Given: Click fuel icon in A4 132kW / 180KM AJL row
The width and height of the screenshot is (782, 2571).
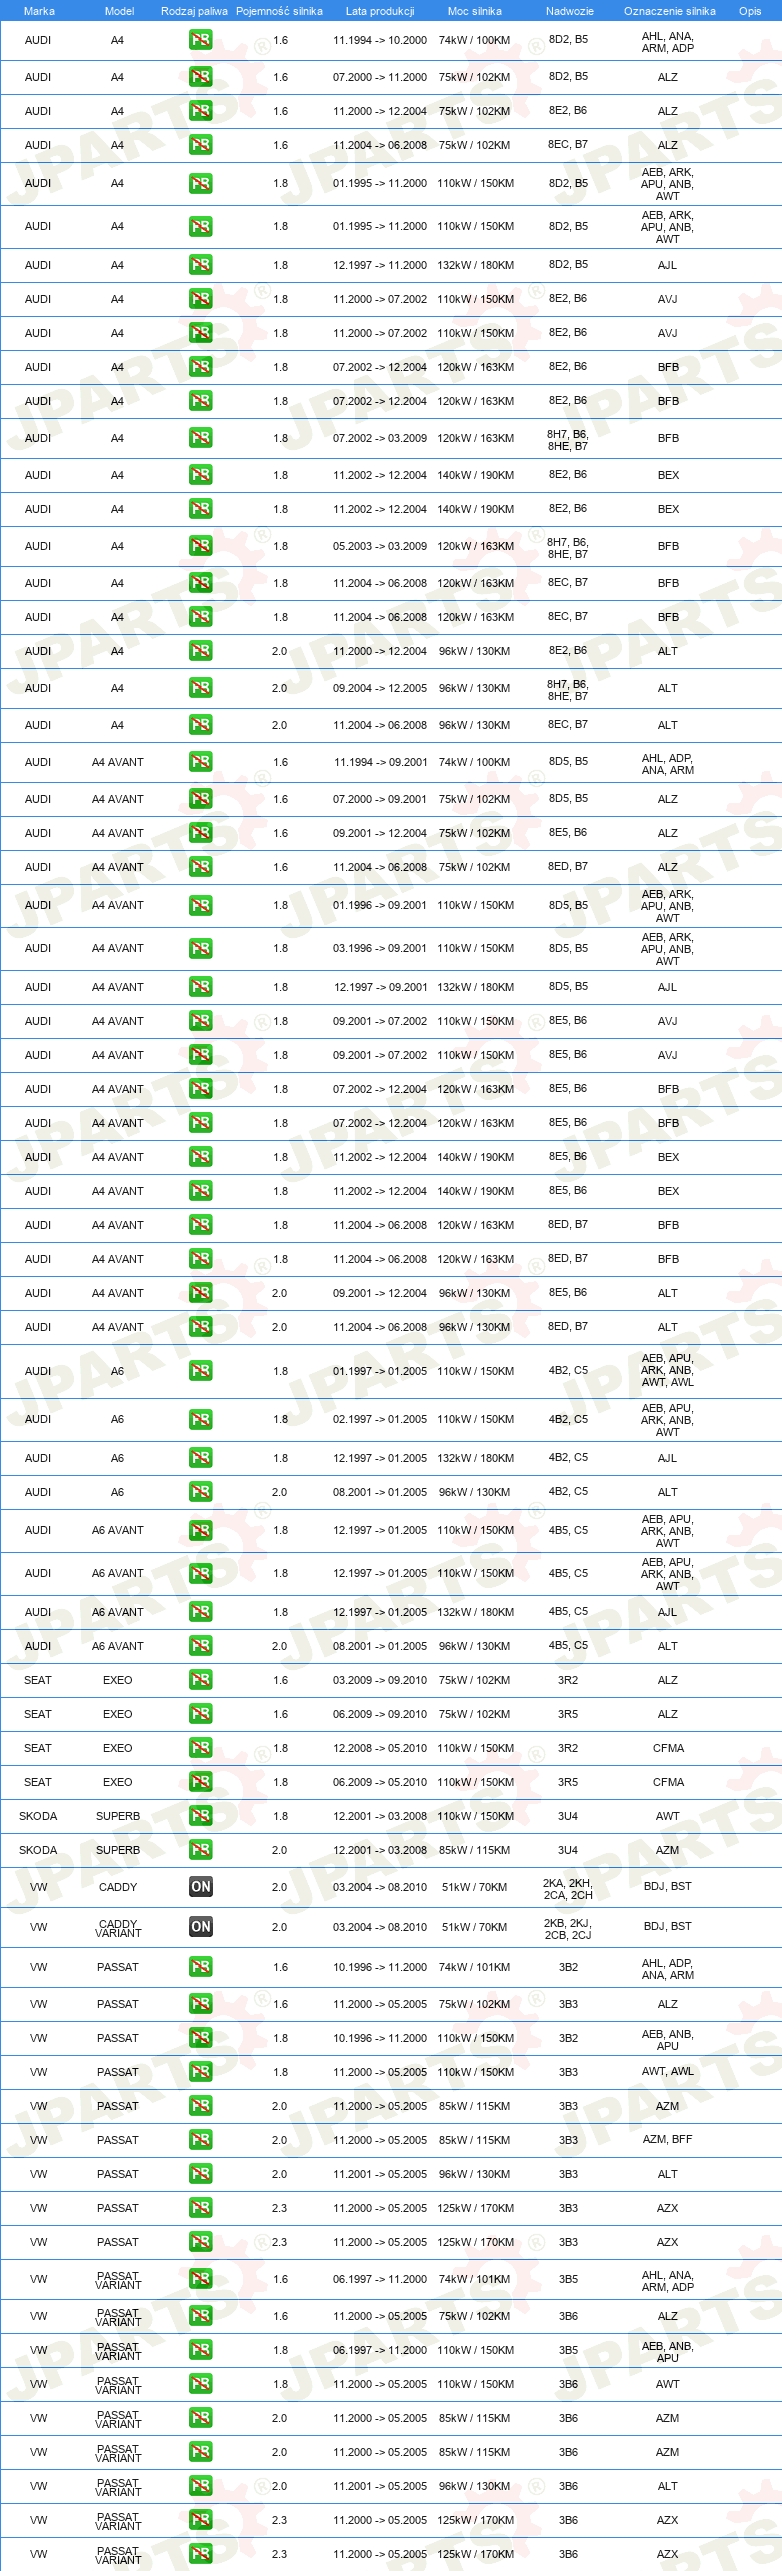Looking at the screenshot, I should tap(200, 265).
